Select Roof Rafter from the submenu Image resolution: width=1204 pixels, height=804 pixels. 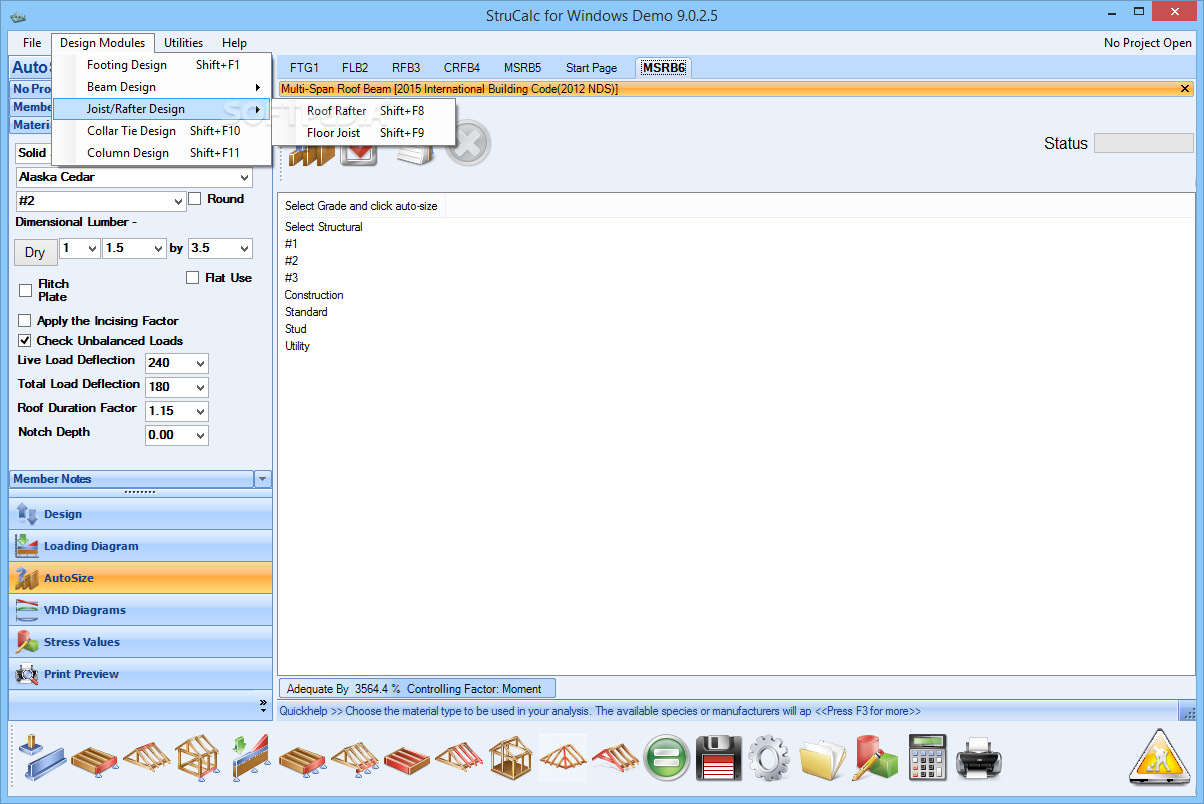365,111
